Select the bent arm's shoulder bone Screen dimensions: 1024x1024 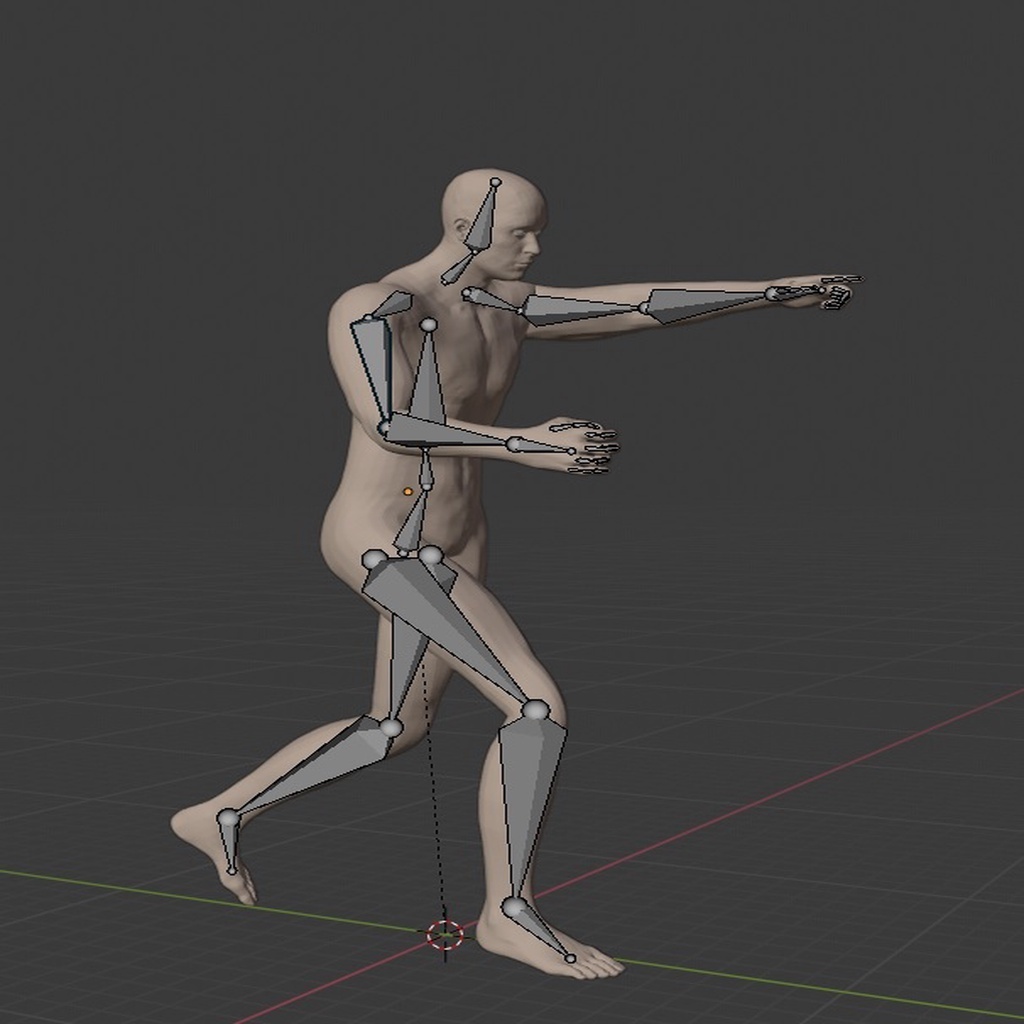click(390, 306)
